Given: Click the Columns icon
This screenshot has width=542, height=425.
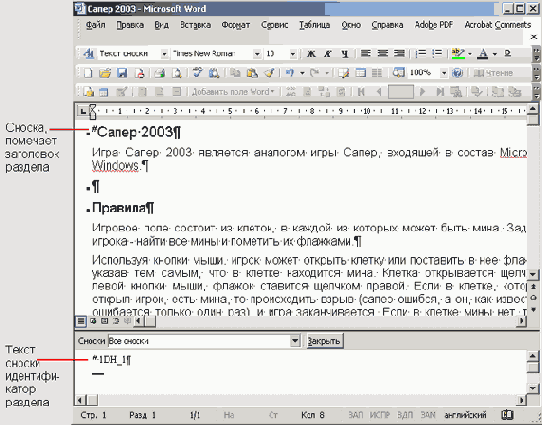Looking at the screenshot, I should pos(377,73).
